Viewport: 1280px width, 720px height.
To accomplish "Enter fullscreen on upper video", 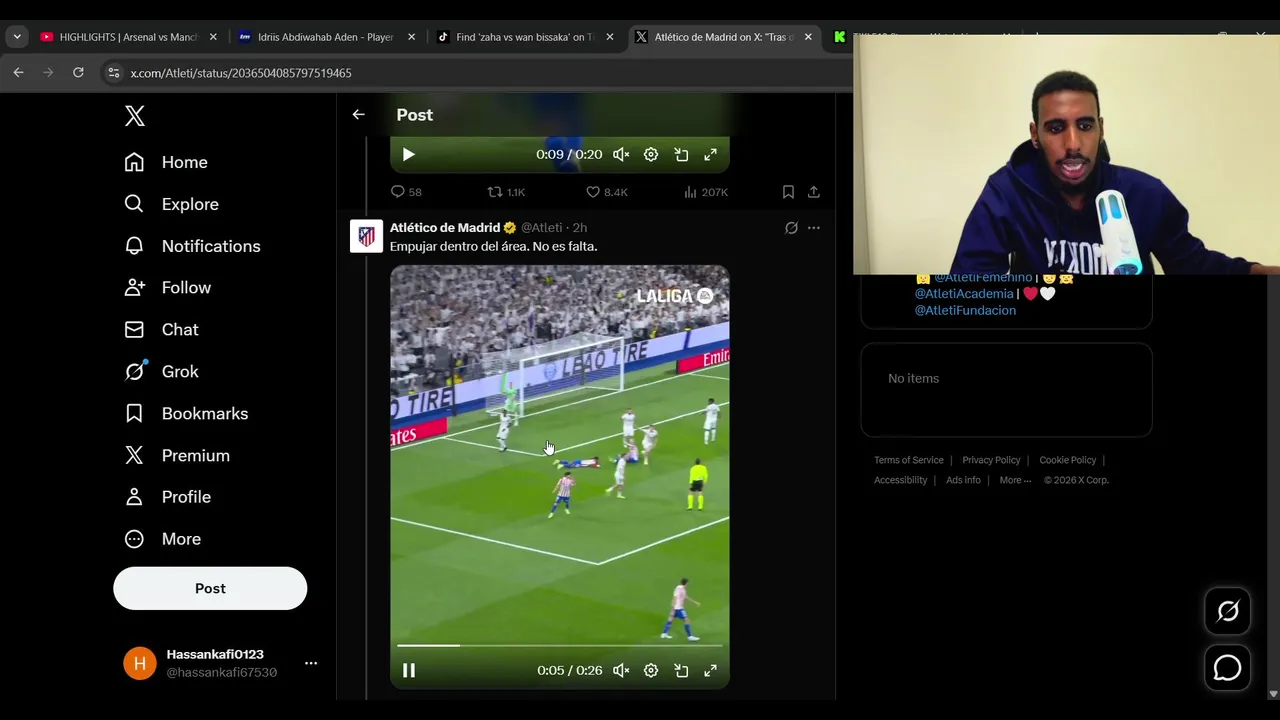I will pyautogui.click(x=710, y=154).
